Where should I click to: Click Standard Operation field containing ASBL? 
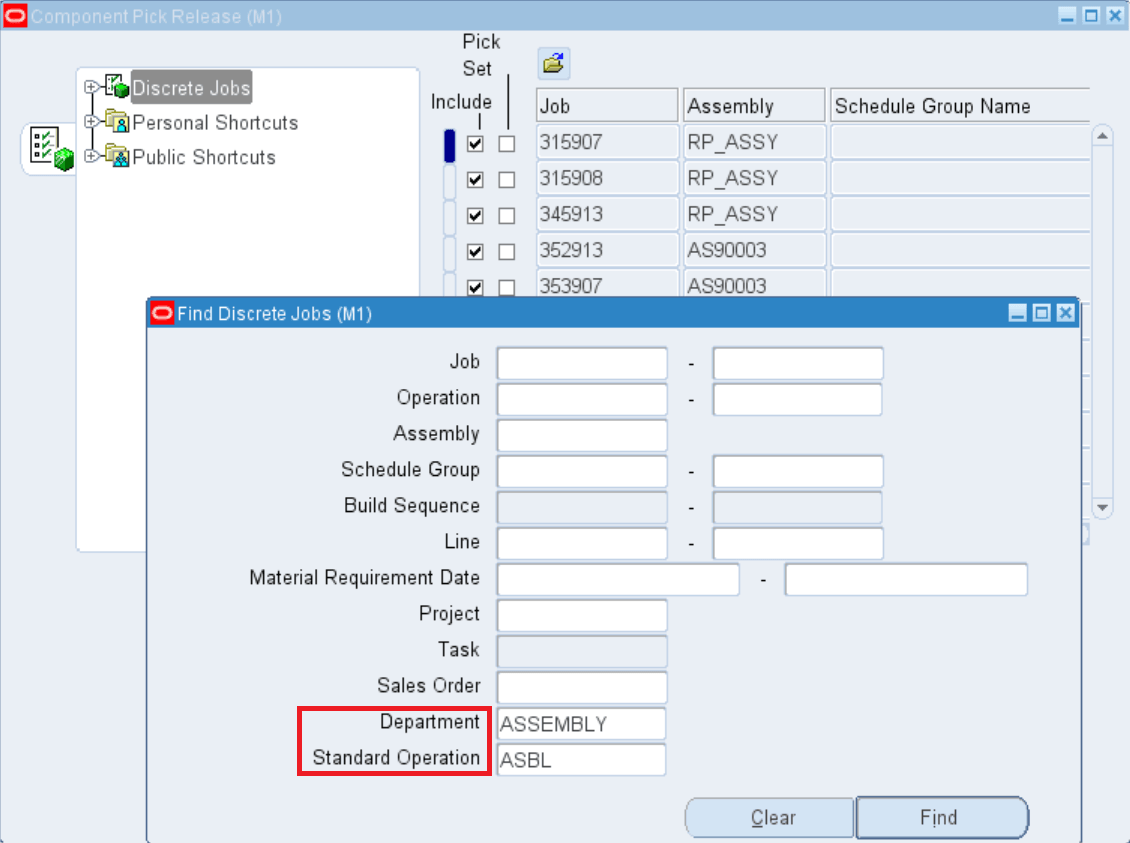click(x=582, y=759)
